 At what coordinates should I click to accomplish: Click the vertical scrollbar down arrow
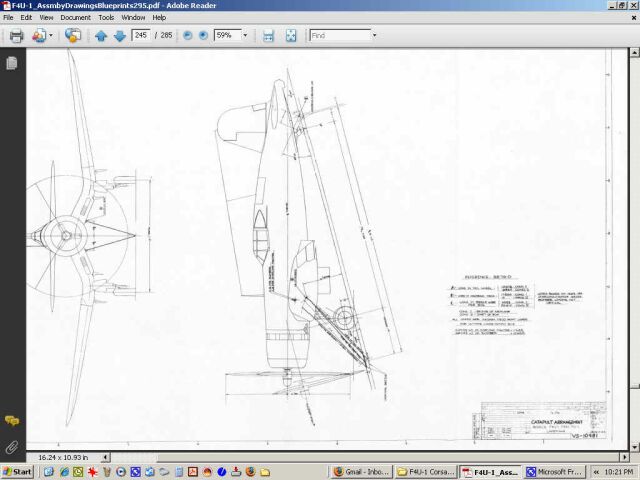pyautogui.click(x=634, y=447)
